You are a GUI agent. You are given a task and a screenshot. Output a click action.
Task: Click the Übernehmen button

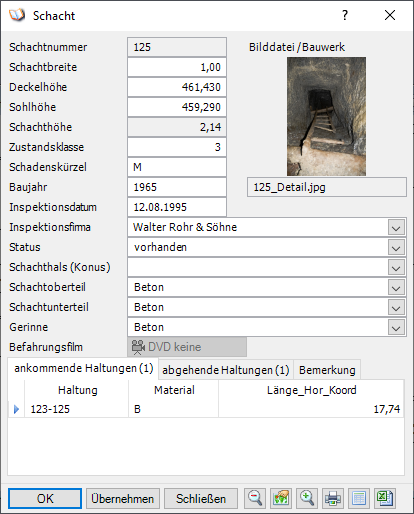(123, 499)
